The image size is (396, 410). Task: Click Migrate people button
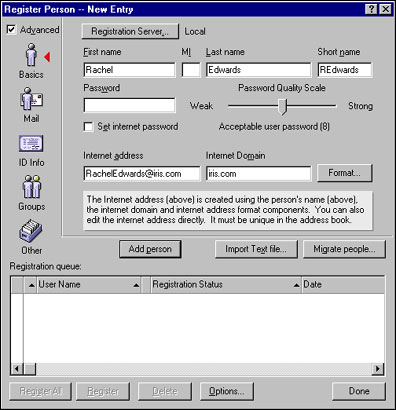pyautogui.click(x=344, y=249)
